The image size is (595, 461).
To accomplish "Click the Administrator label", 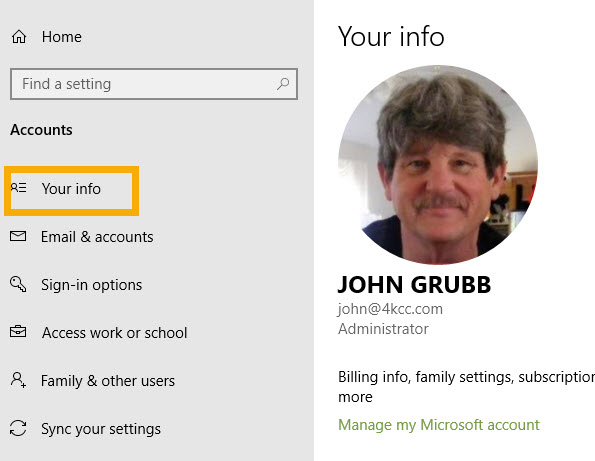I will 383,329.
